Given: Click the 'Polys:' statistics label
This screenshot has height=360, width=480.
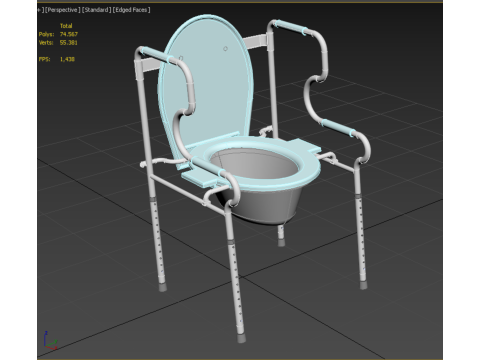Looking at the screenshot, I should point(46,34).
